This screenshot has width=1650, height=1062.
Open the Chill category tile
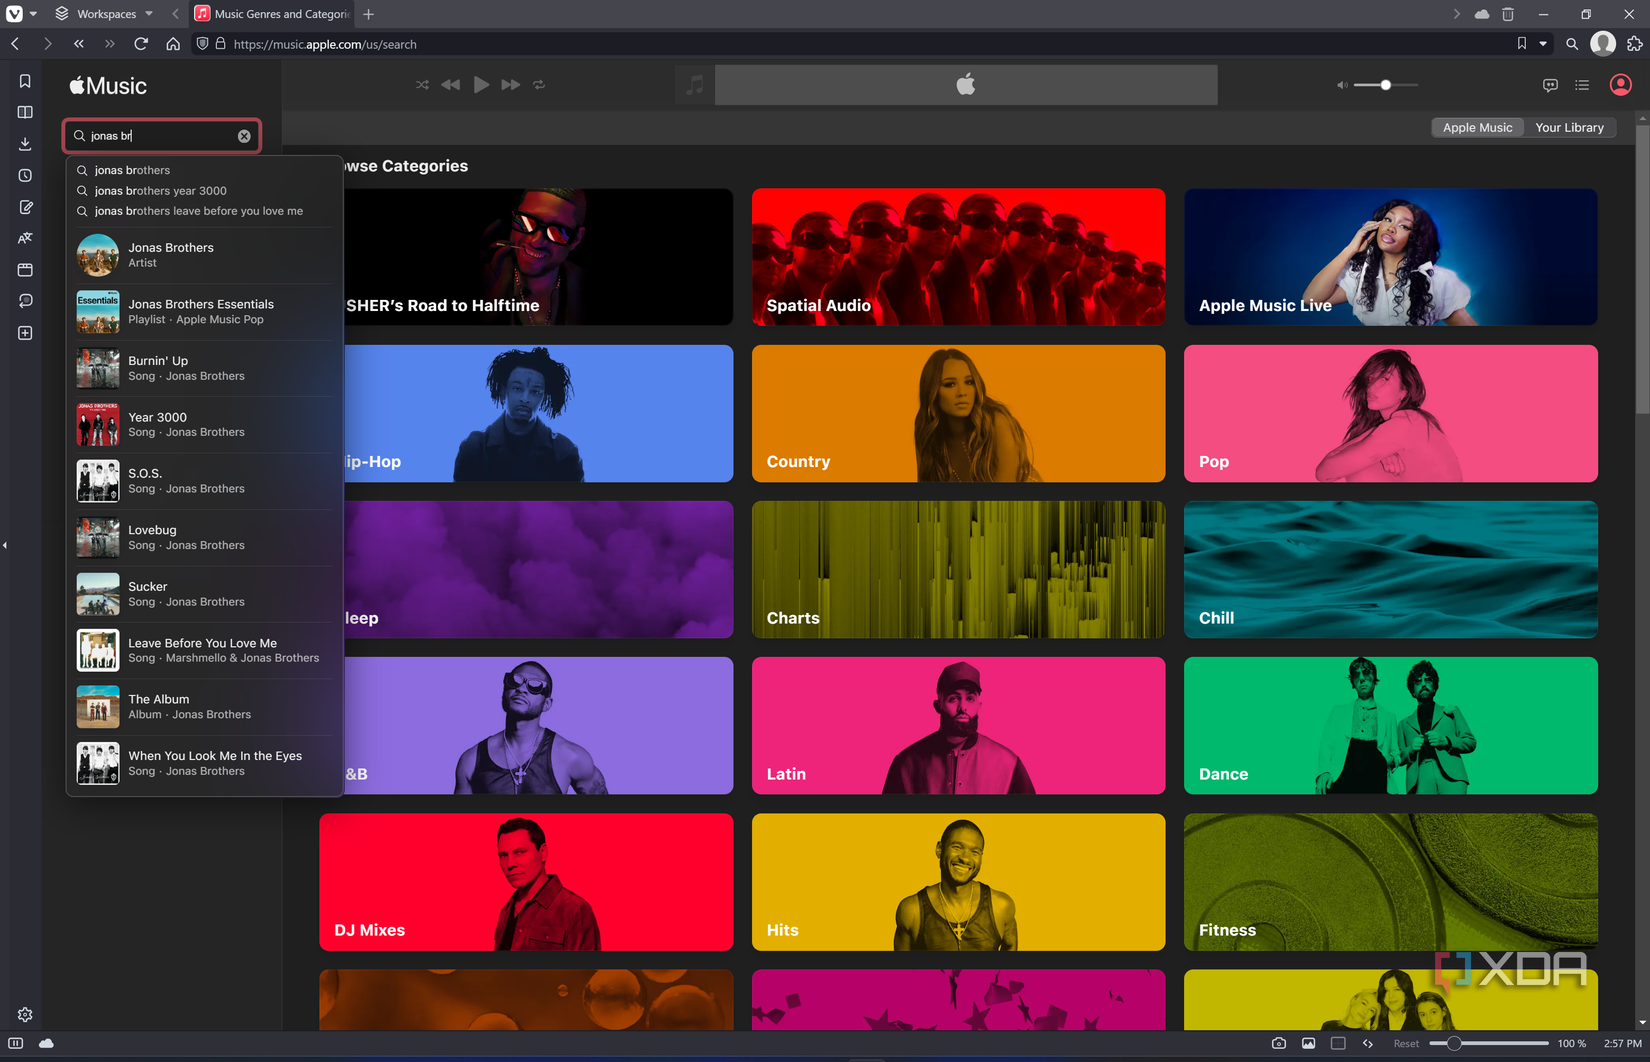coord(1391,569)
